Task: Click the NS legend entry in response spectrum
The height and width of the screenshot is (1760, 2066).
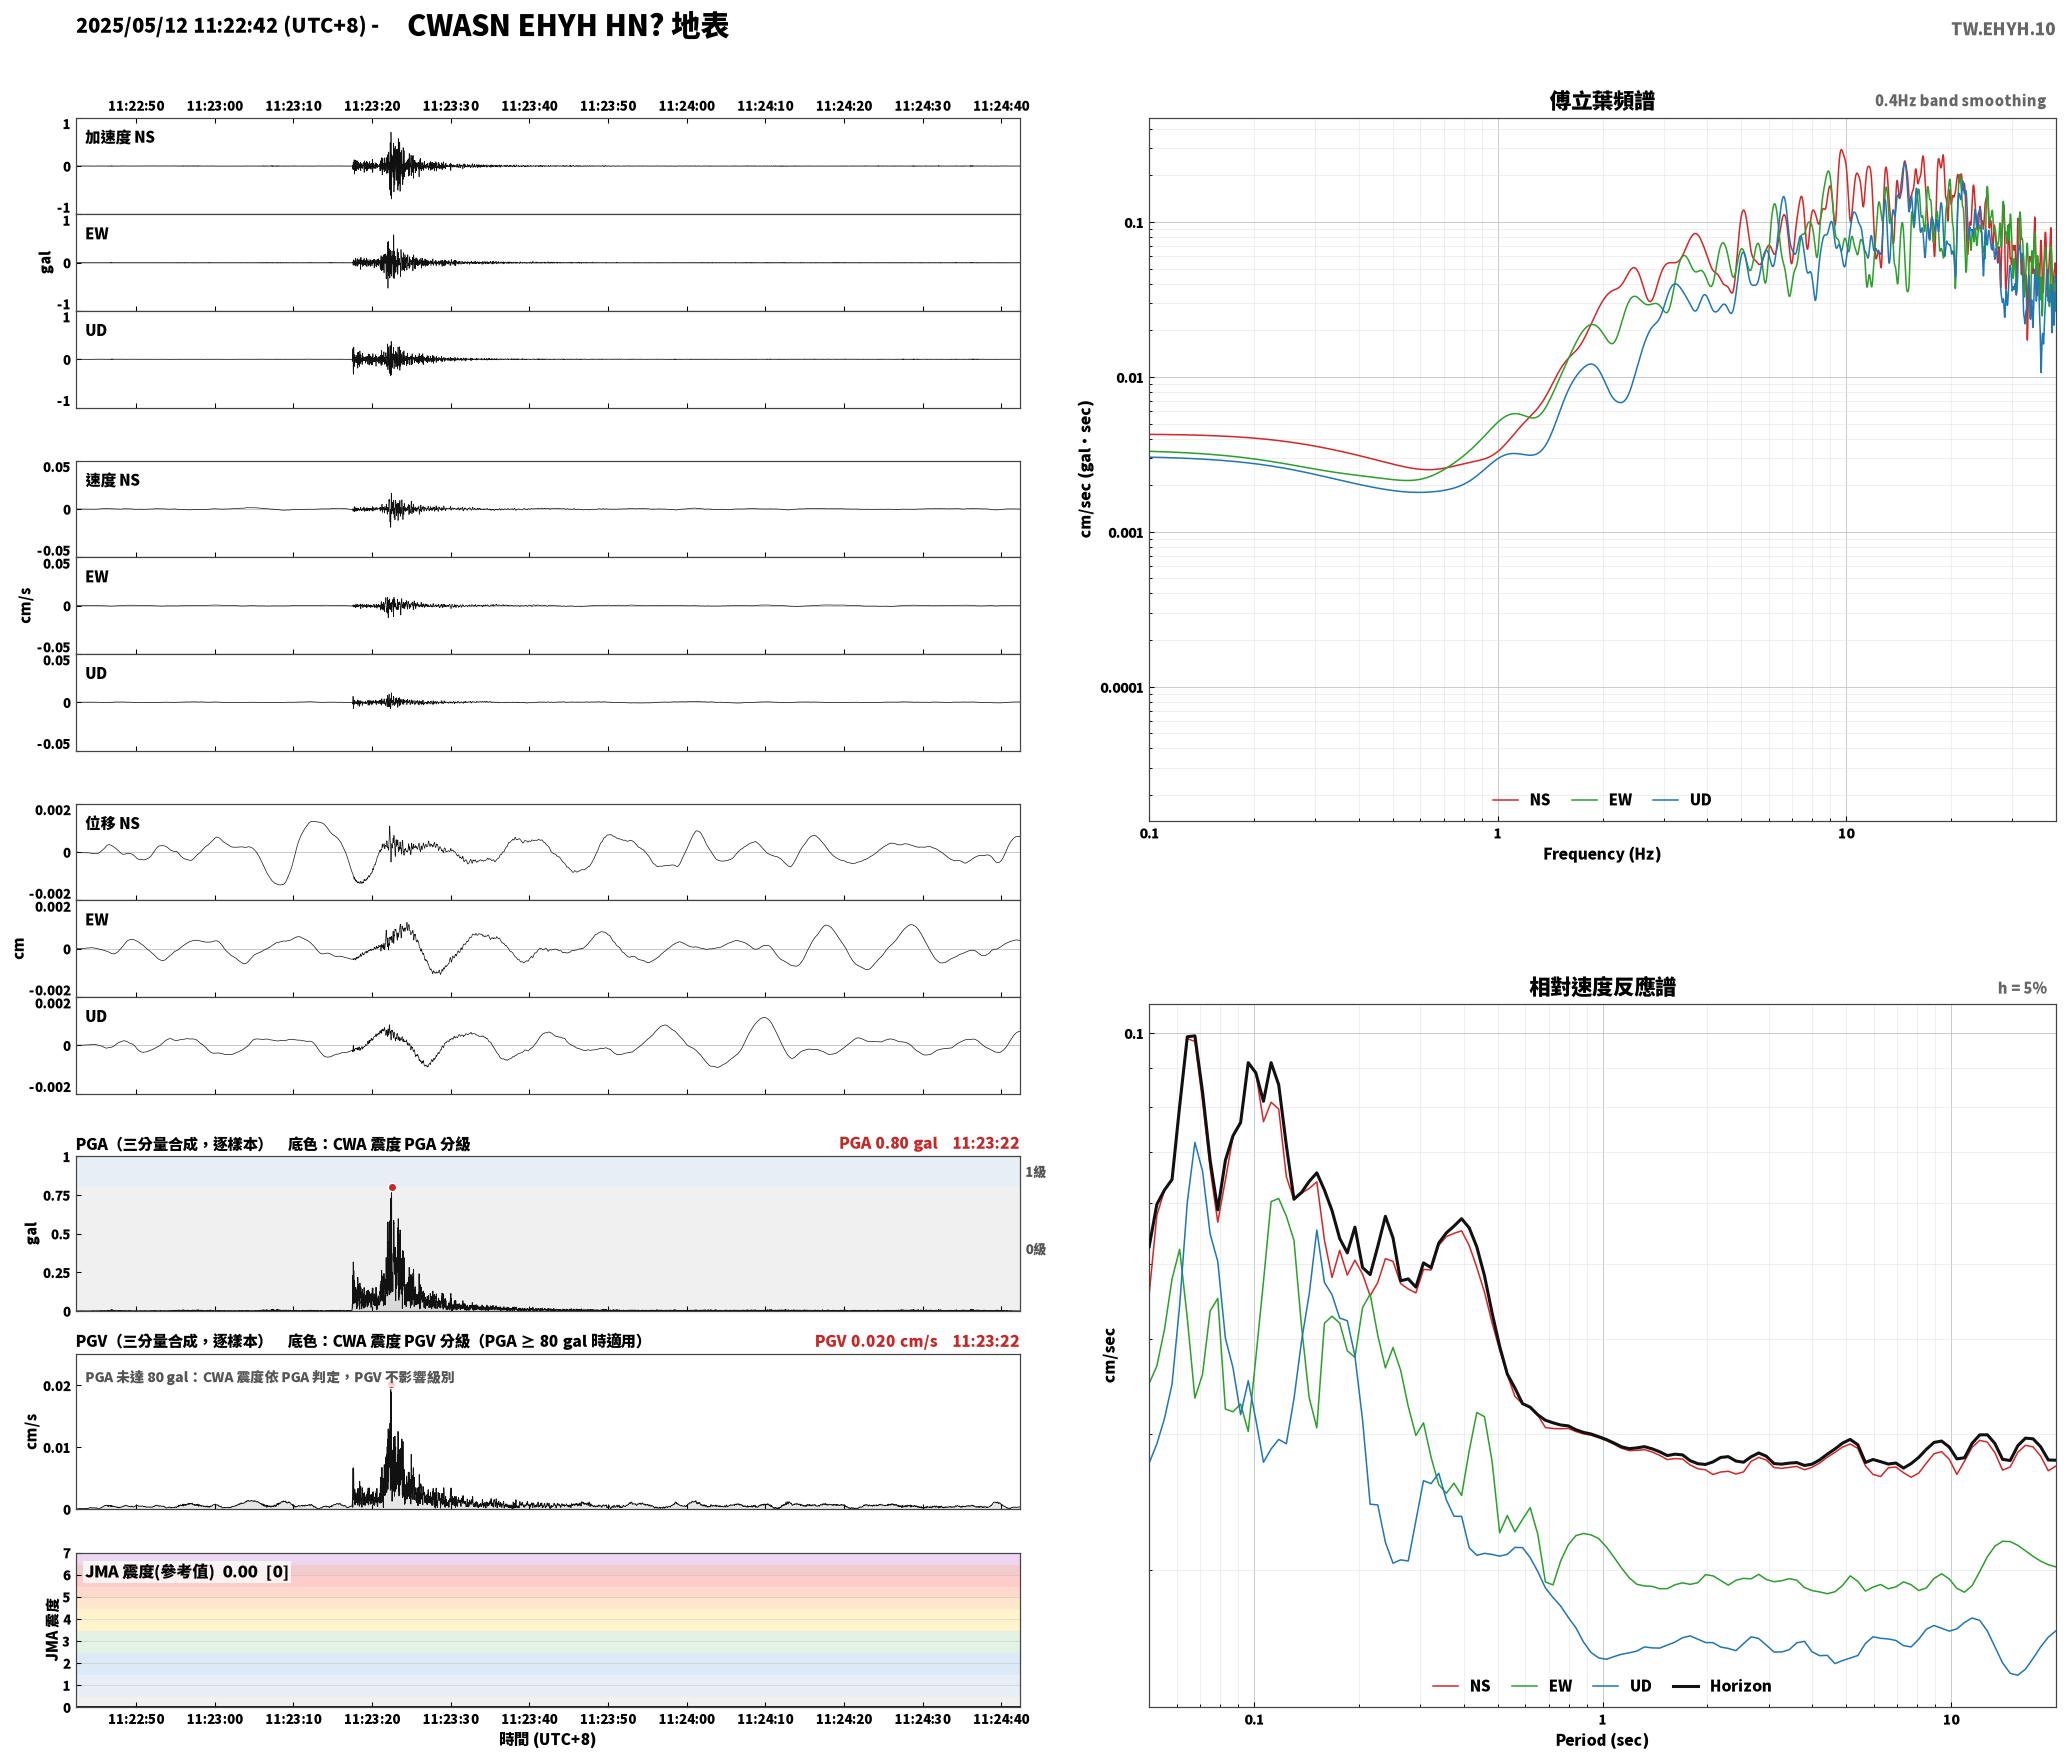Action: pyautogui.click(x=1461, y=1686)
